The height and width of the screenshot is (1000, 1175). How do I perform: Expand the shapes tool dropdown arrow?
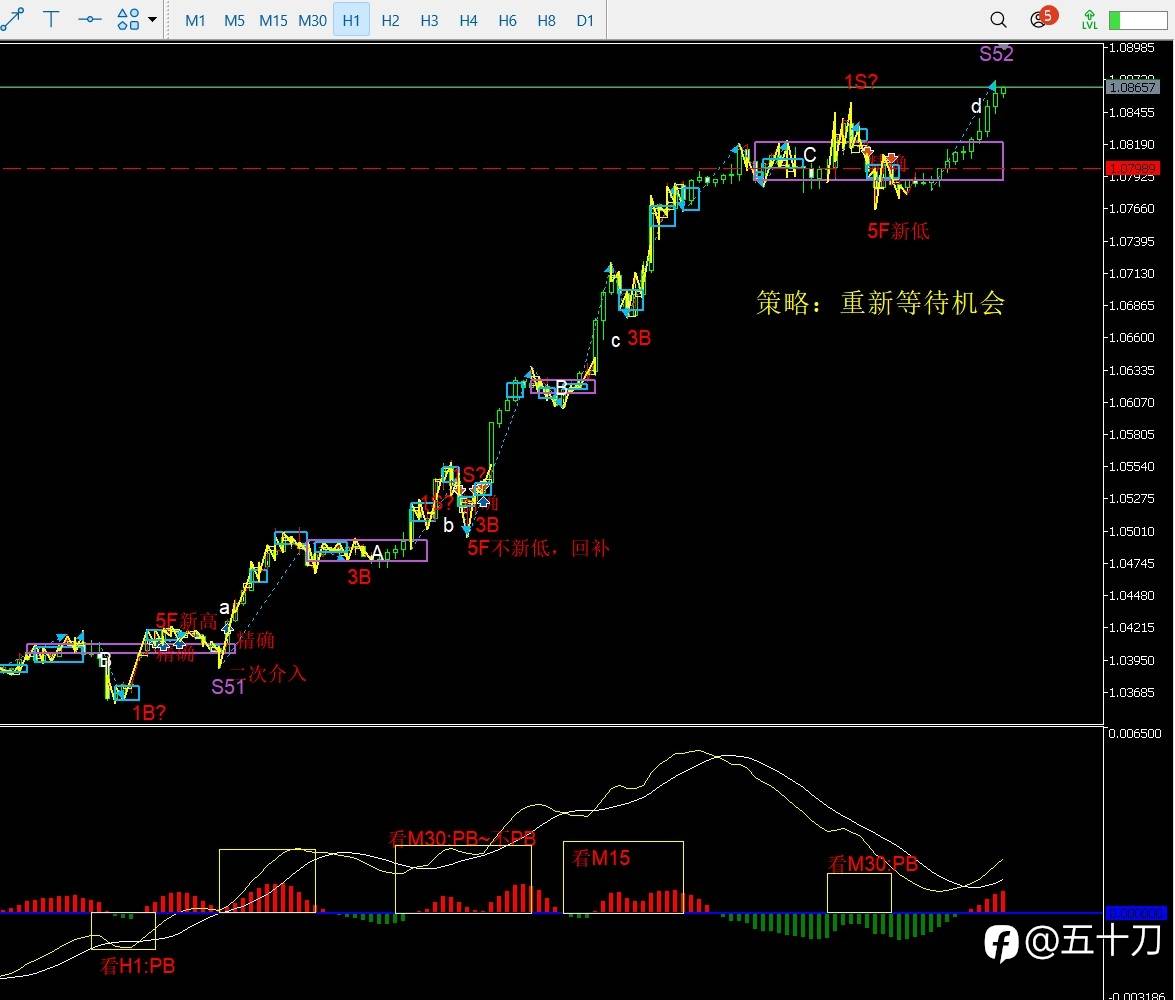click(152, 19)
